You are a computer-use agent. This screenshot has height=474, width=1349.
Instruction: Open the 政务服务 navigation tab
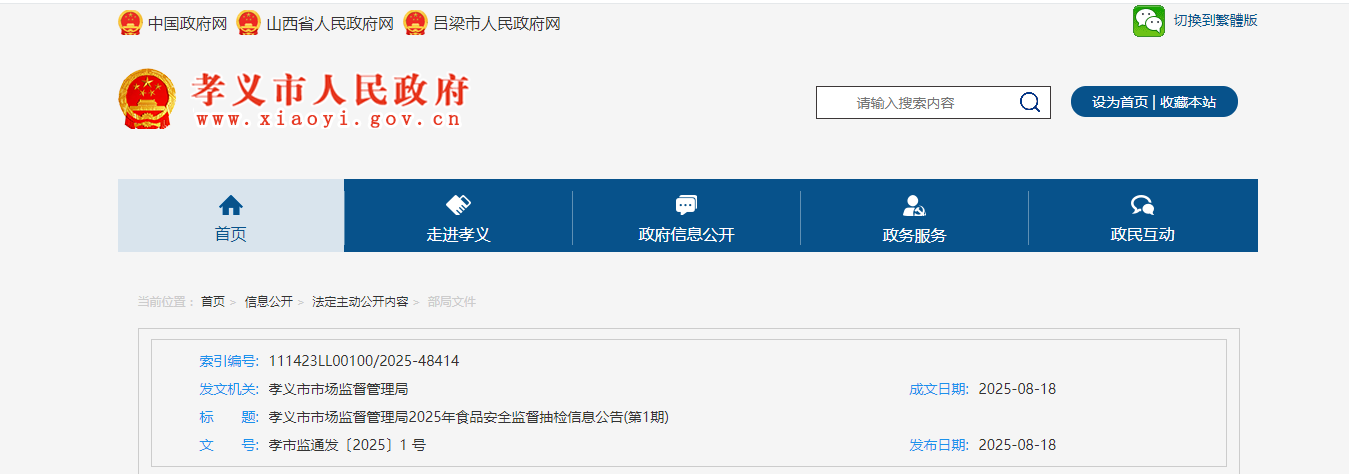click(914, 215)
